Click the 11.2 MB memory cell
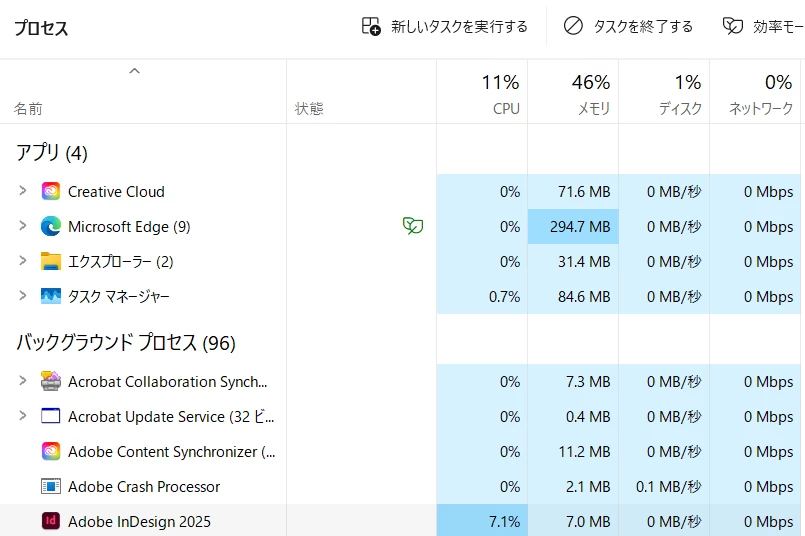805x536 pixels. pos(573,451)
